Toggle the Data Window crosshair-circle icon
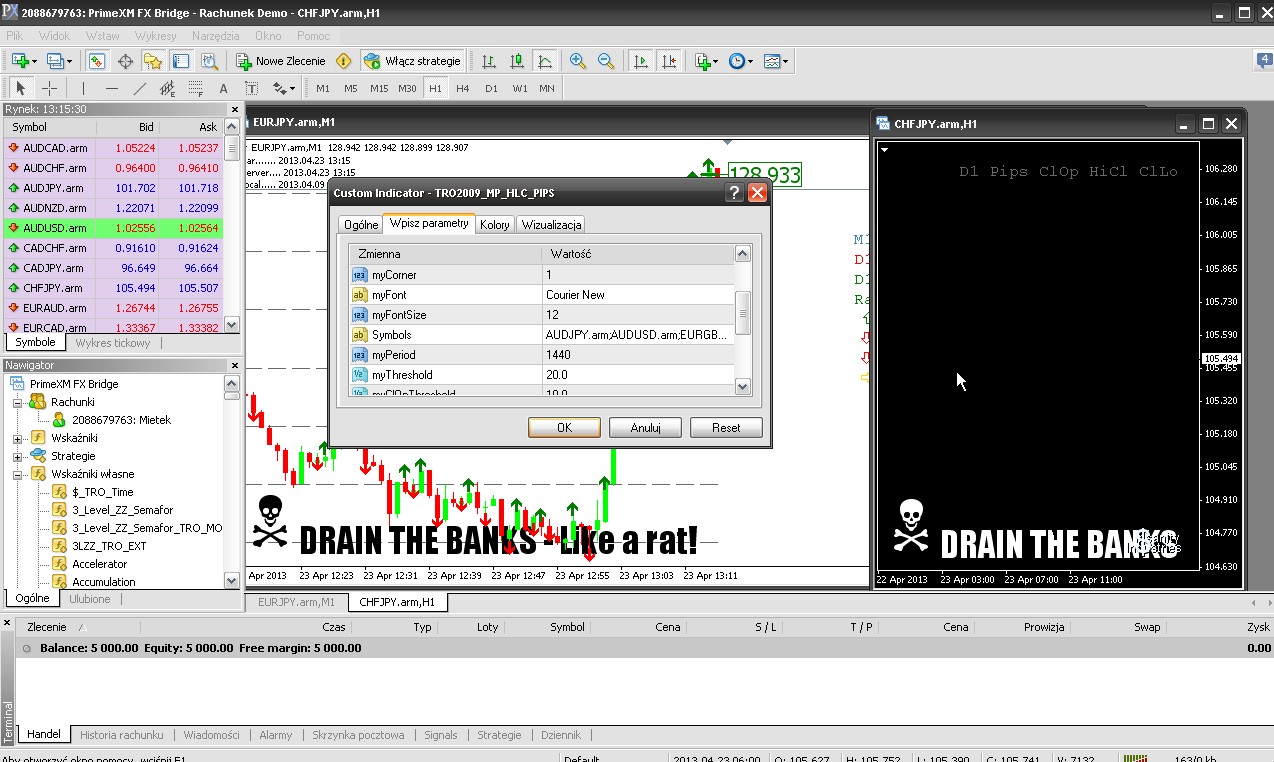Image resolution: width=1274 pixels, height=762 pixels. (125, 61)
